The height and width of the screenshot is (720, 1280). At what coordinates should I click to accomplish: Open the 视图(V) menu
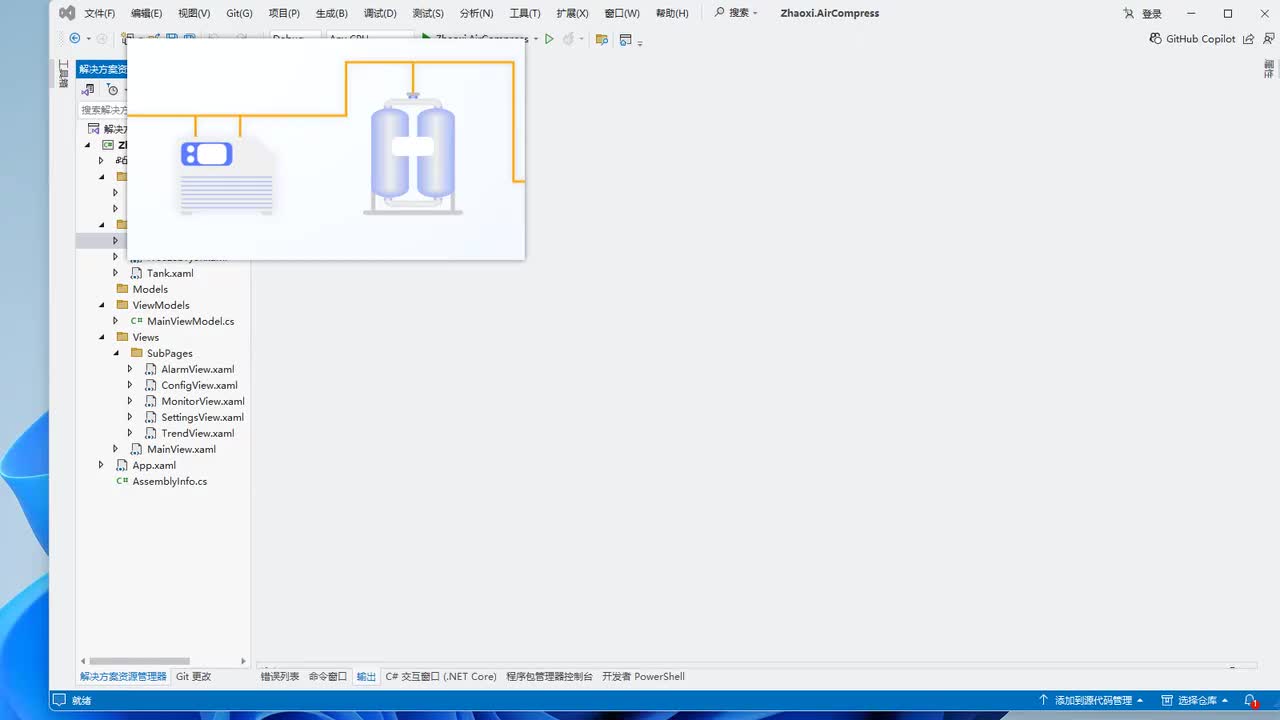(194, 14)
